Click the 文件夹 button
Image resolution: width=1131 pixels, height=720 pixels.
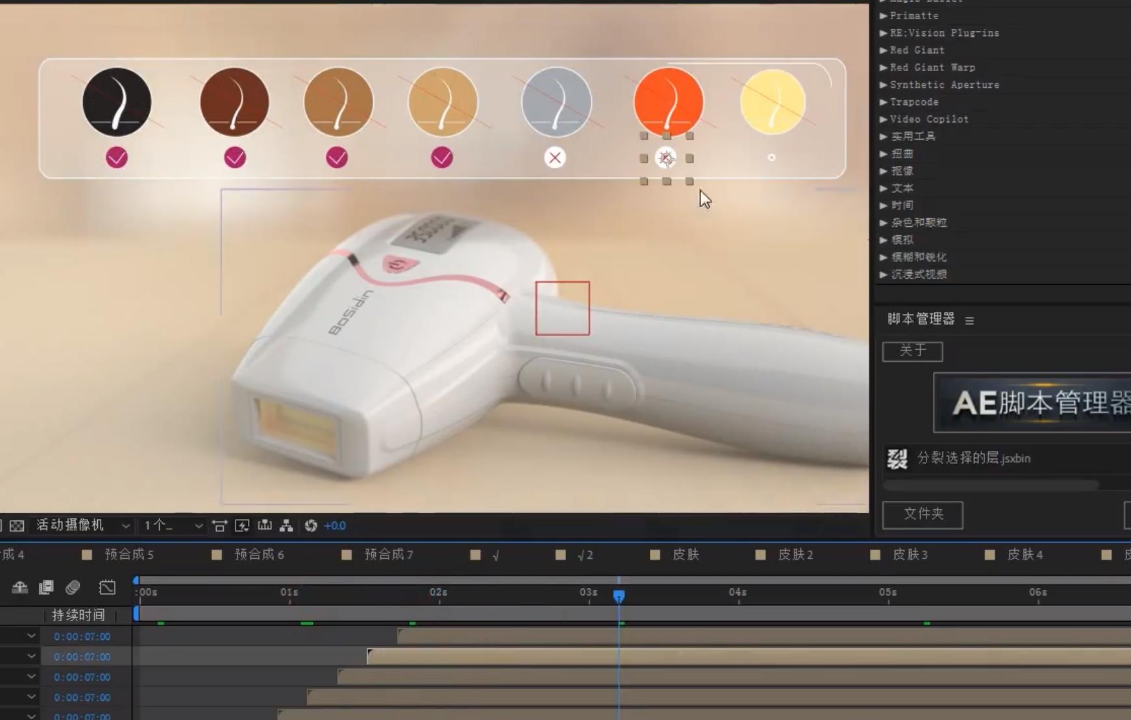923,514
